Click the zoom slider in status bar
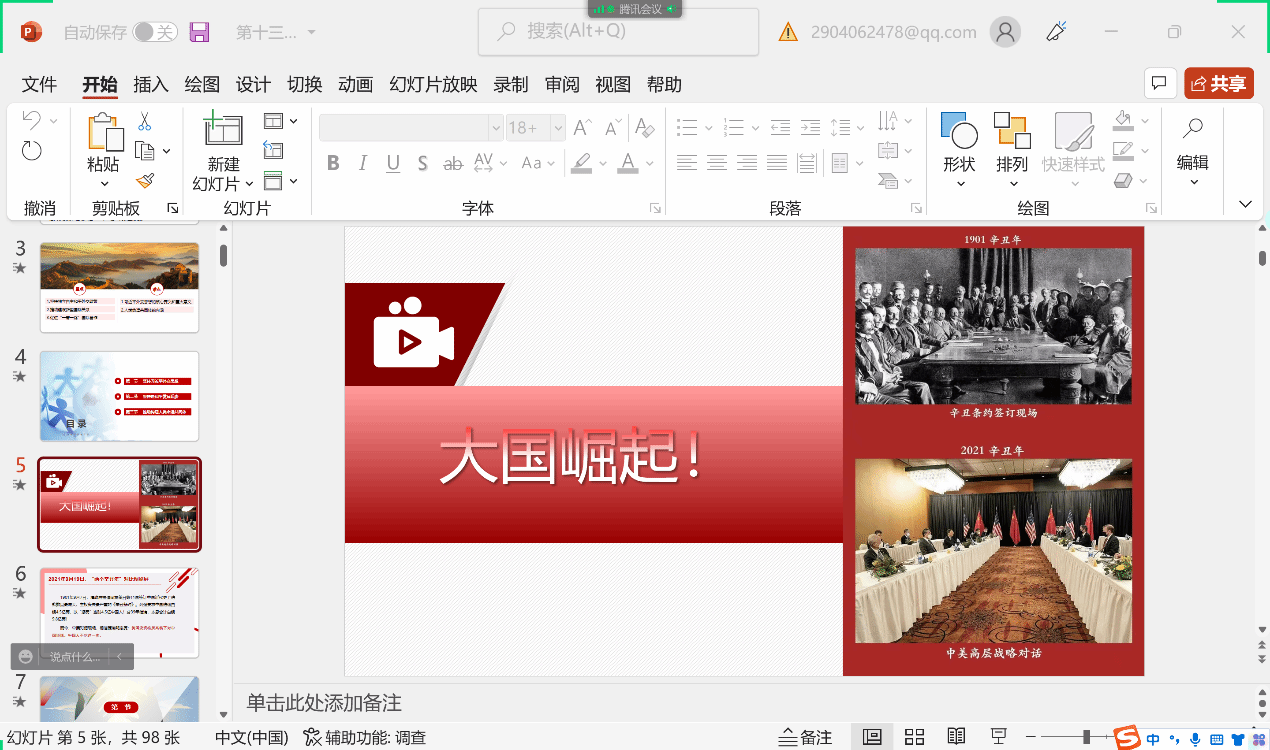 [x=1086, y=737]
